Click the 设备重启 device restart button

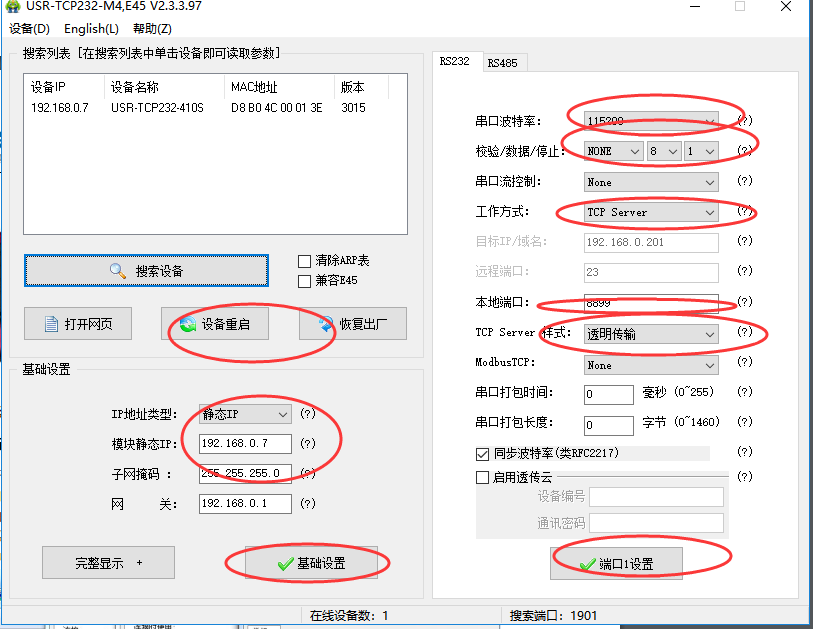tap(215, 324)
